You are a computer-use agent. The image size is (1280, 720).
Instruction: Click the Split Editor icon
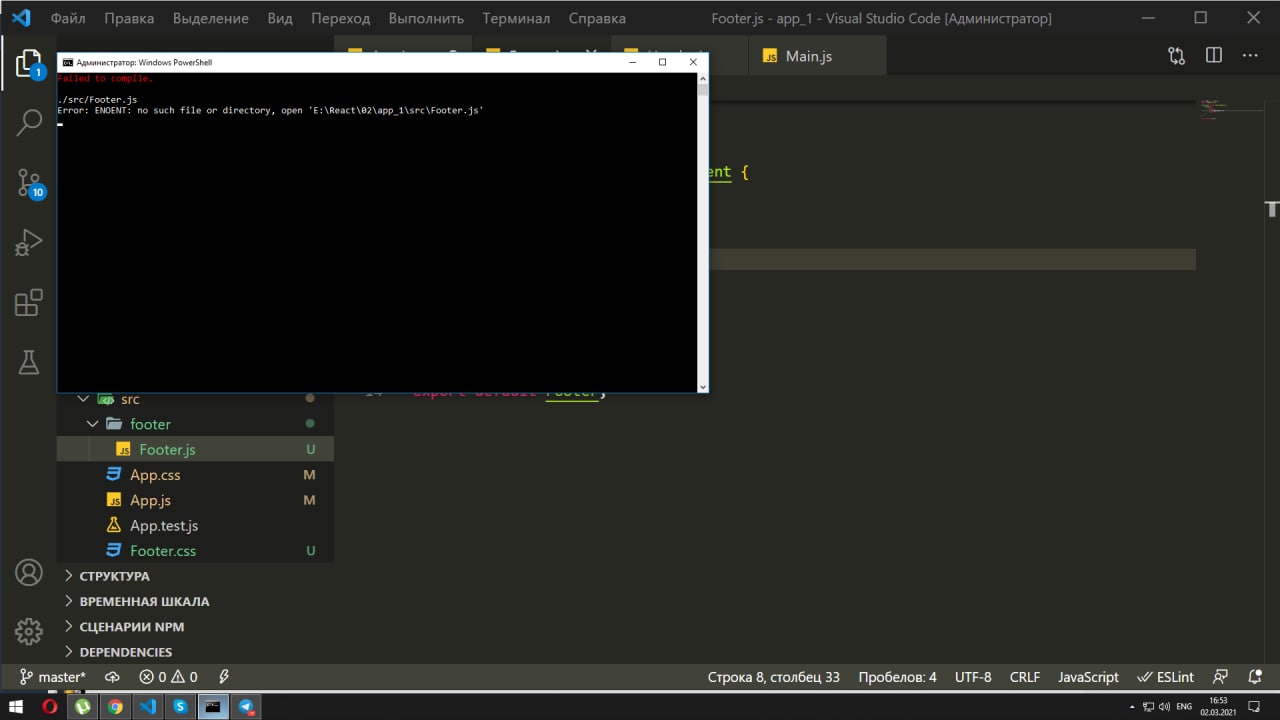pyautogui.click(x=1213, y=56)
